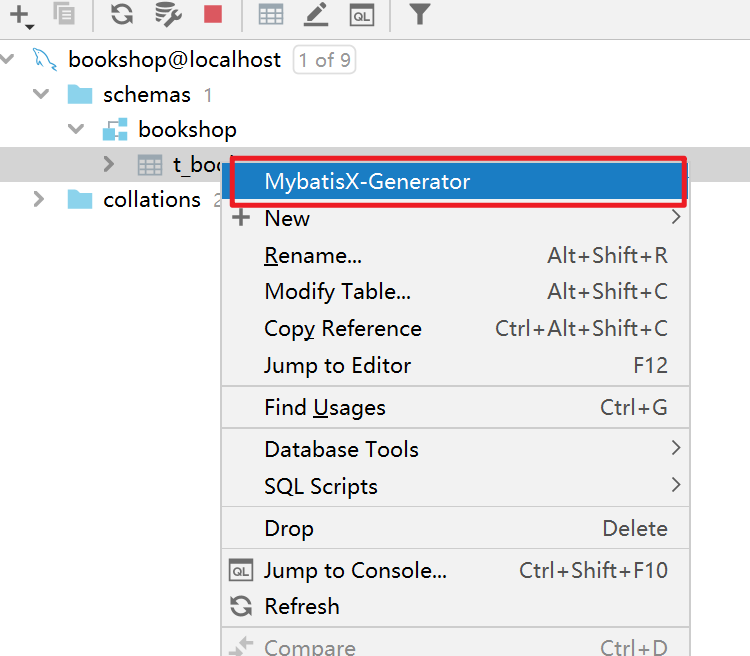This screenshot has width=750, height=656.
Task: Click the t_book table icon
Action: (150, 165)
